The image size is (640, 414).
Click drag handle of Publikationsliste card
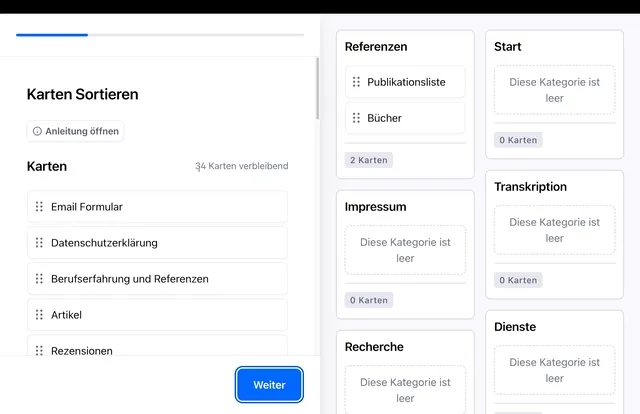coord(356,82)
